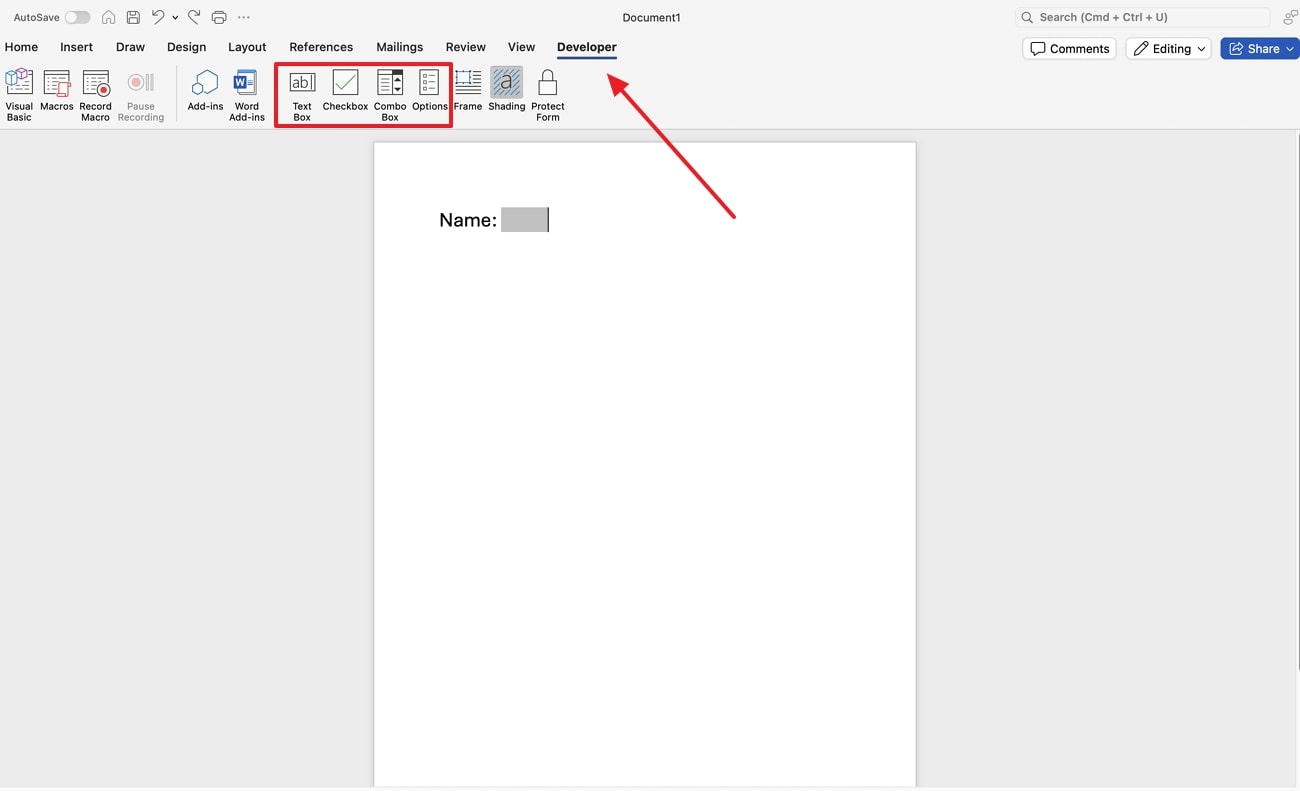
Task: Select the Developer tab
Action: (x=587, y=47)
